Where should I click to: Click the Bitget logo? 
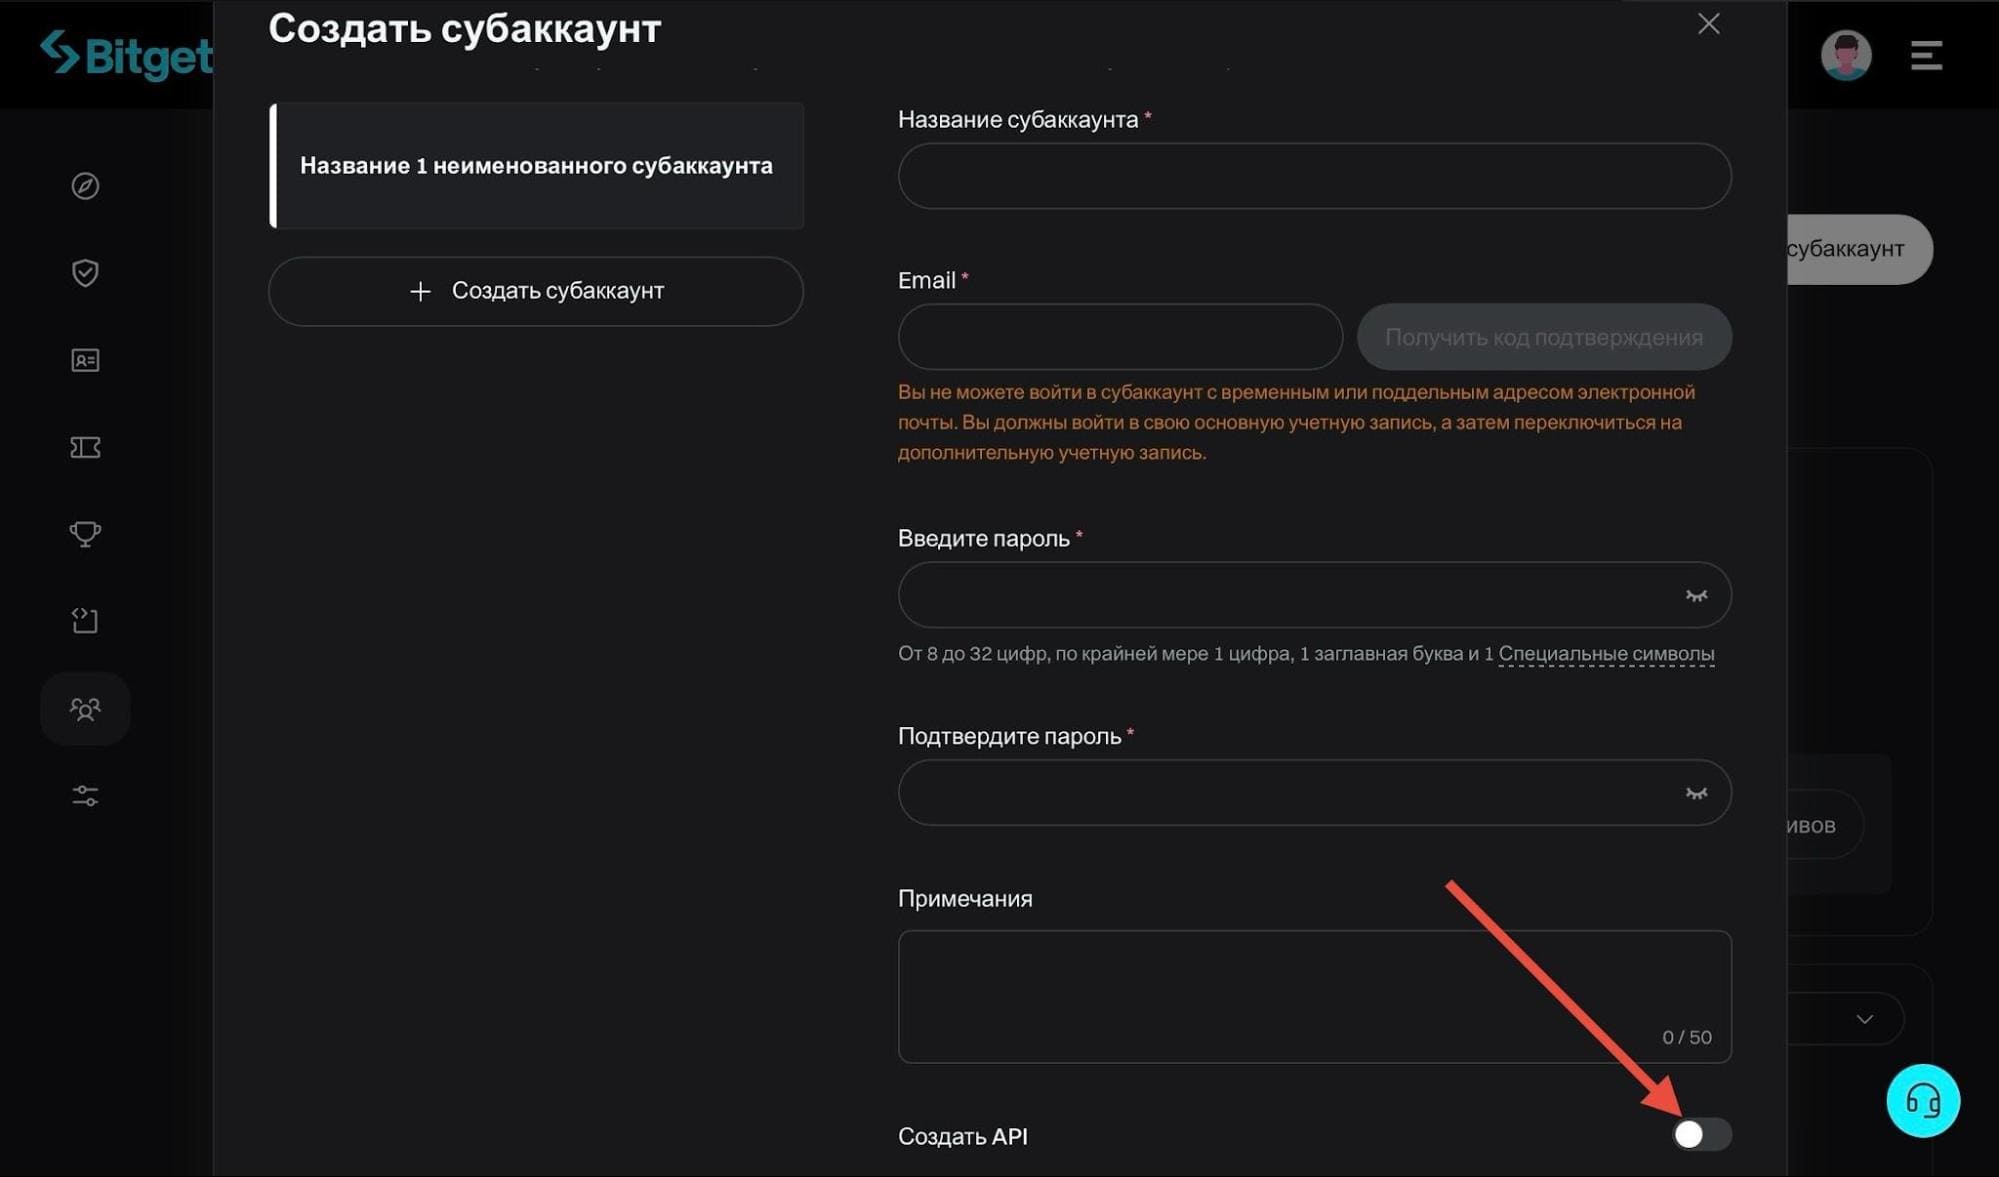point(126,55)
